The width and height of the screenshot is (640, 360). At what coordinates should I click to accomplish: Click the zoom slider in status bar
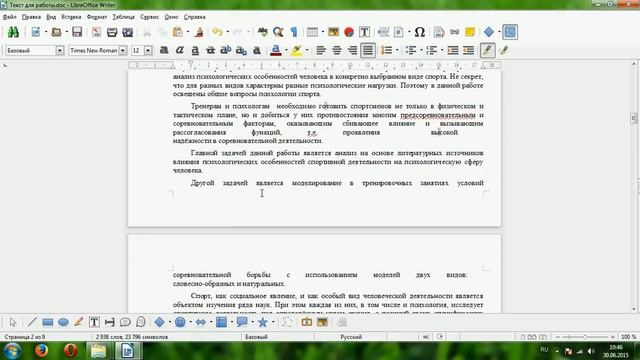(585, 337)
